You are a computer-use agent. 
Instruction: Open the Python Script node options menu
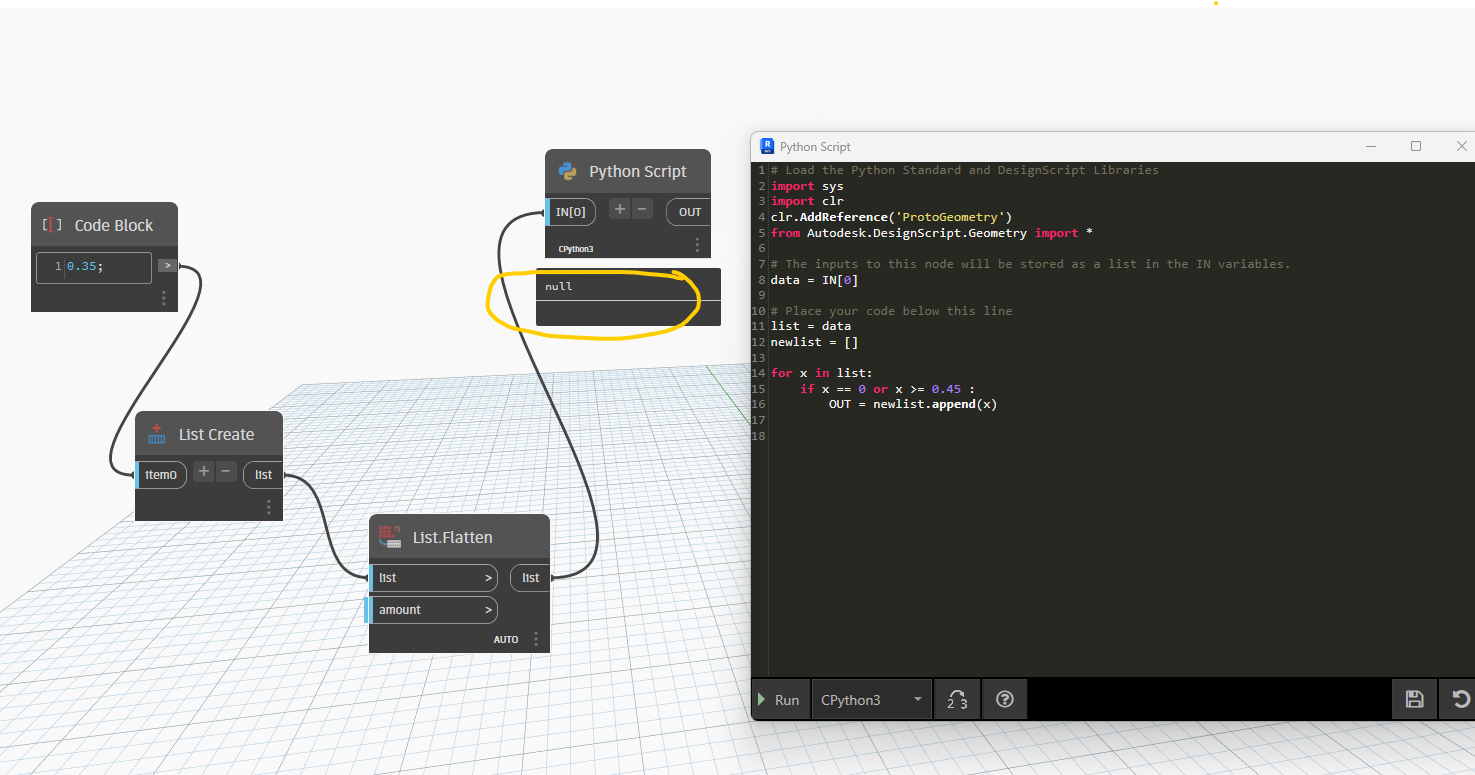697,245
